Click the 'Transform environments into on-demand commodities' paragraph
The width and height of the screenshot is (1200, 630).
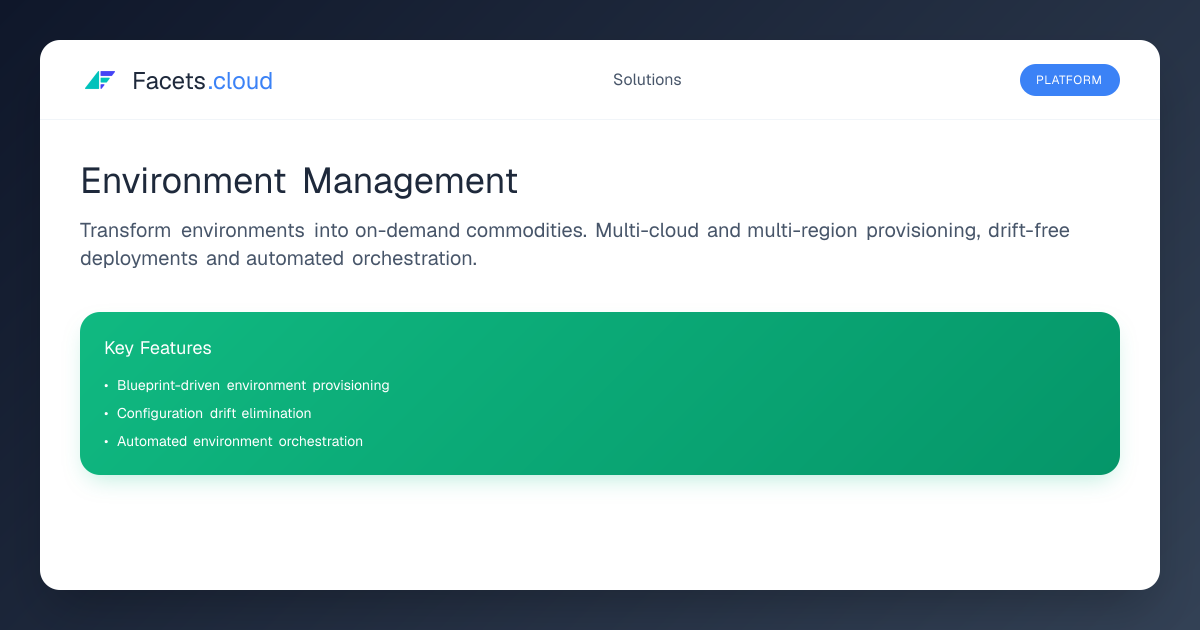pyautogui.click(x=575, y=244)
